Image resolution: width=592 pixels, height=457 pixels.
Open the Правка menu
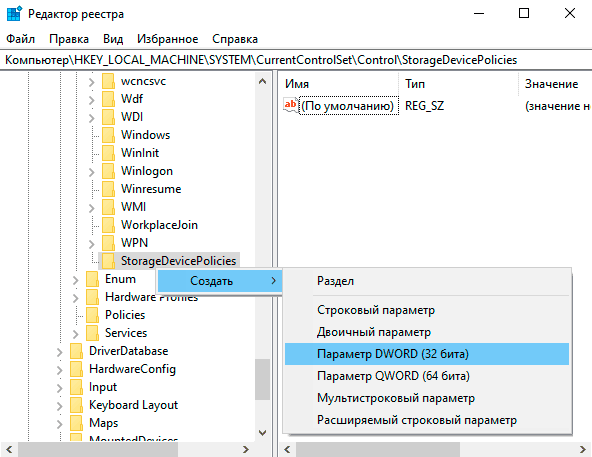[x=69, y=39]
